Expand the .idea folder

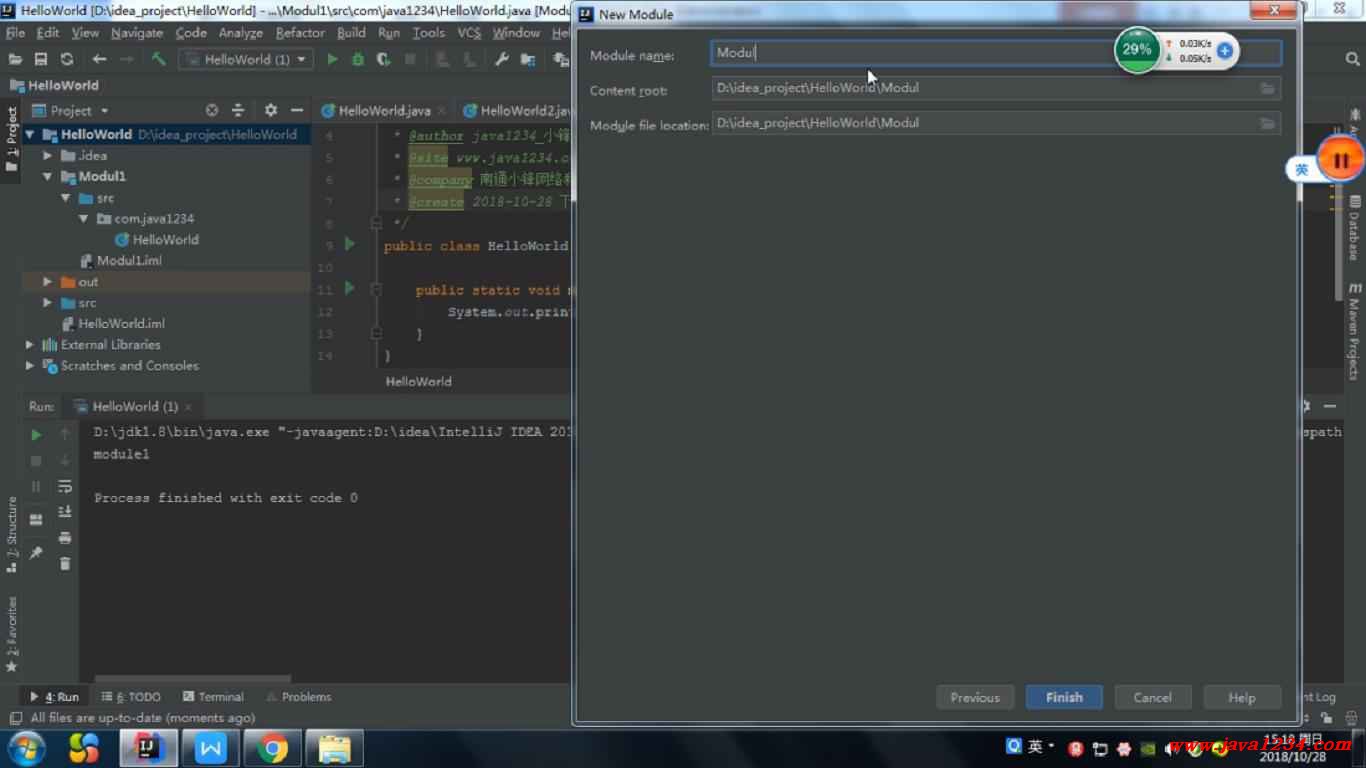pyautogui.click(x=47, y=155)
